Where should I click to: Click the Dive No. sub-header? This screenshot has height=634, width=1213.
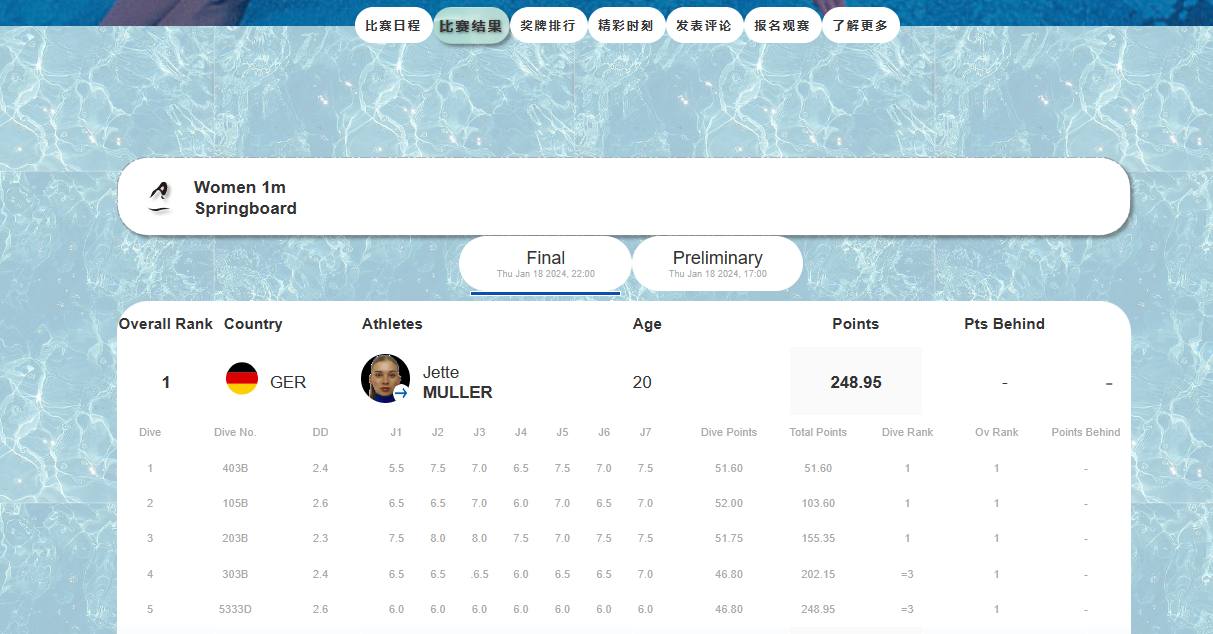(235, 432)
